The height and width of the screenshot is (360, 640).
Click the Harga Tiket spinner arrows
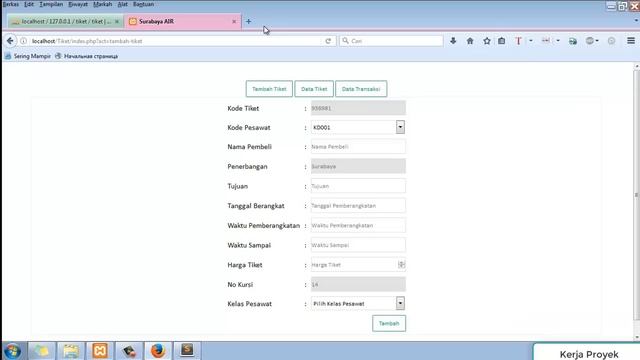[x=402, y=264]
